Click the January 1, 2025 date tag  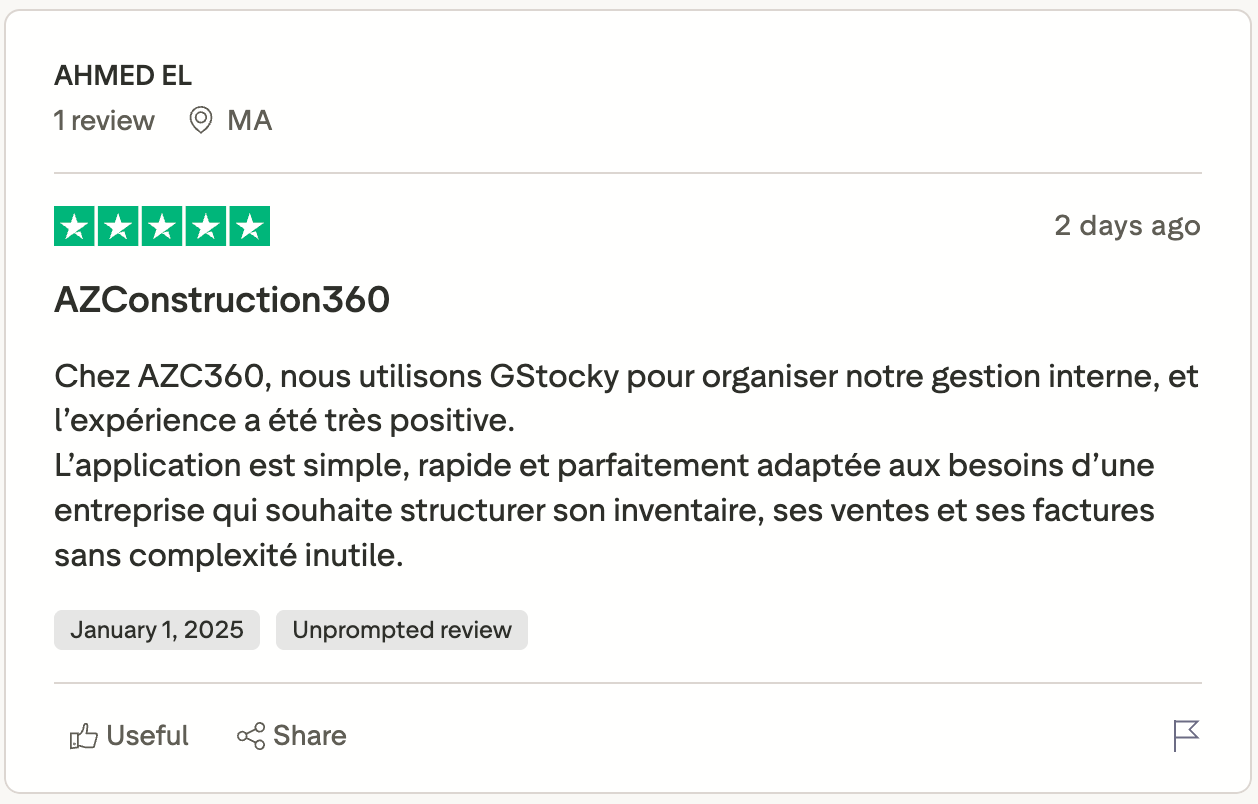point(156,630)
